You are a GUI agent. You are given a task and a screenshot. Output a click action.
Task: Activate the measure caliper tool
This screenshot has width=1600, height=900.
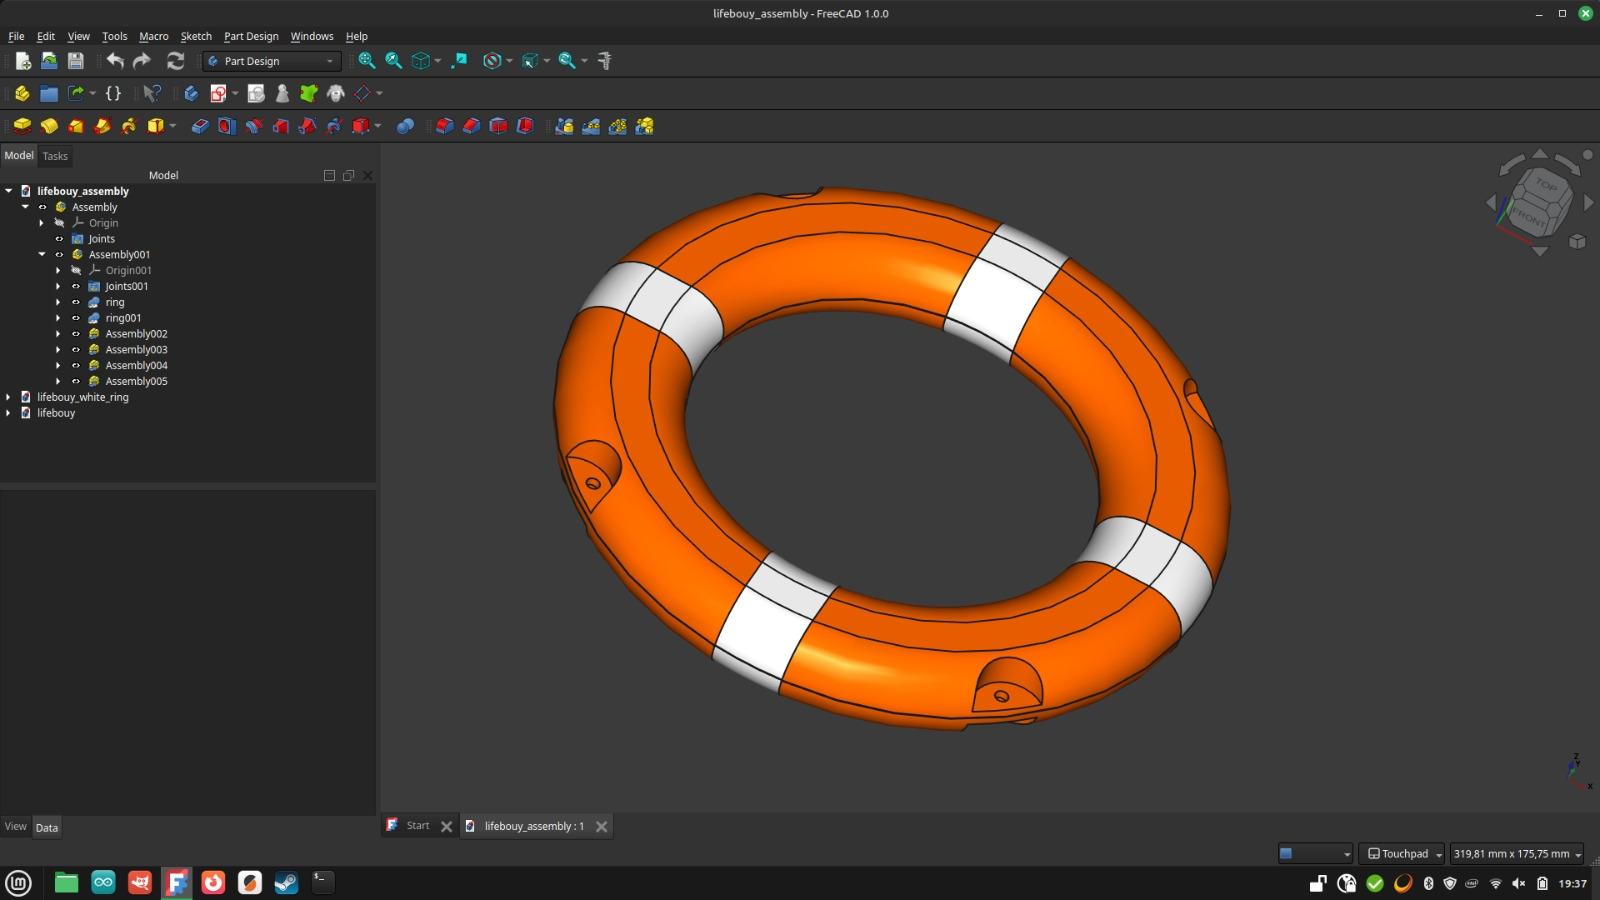(x=604, y=61)
